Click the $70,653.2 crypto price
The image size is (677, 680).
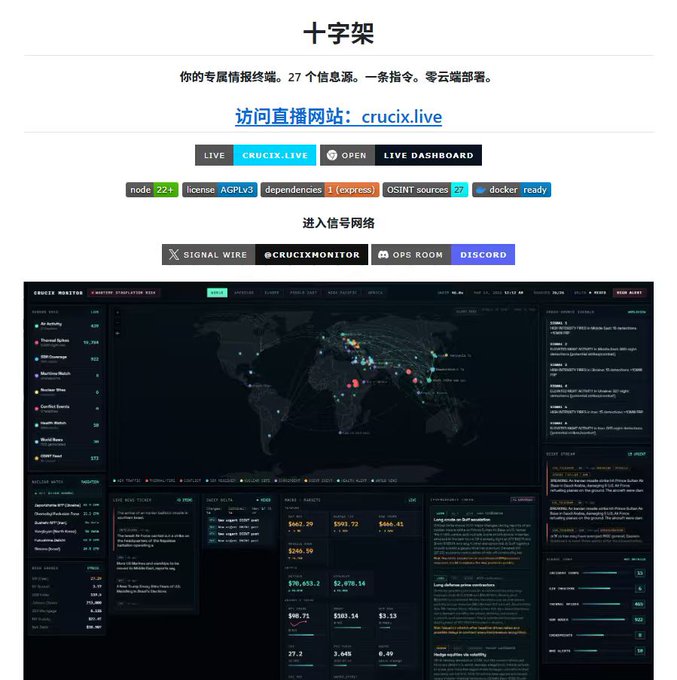point(304,584)
